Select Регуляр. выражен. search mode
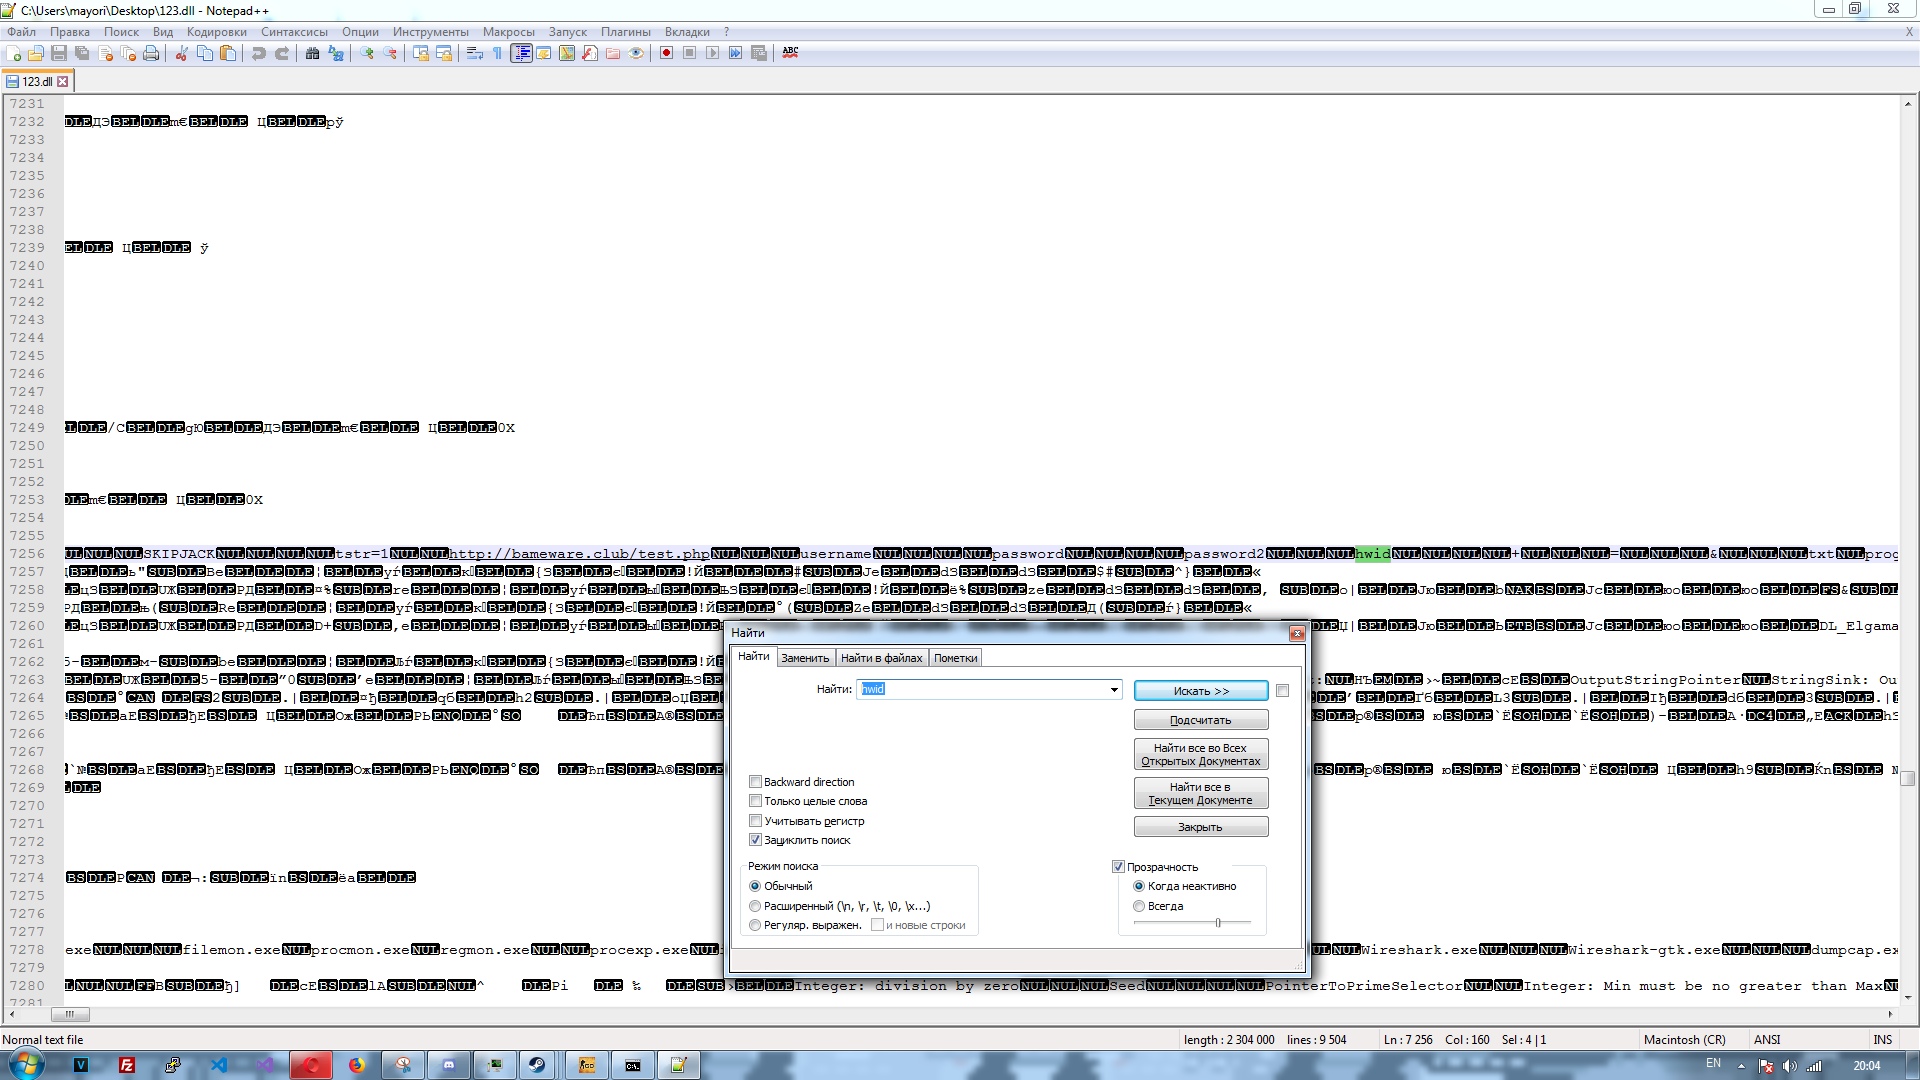The height and width of the screenshot is (1080, 1920). point(756,925)
